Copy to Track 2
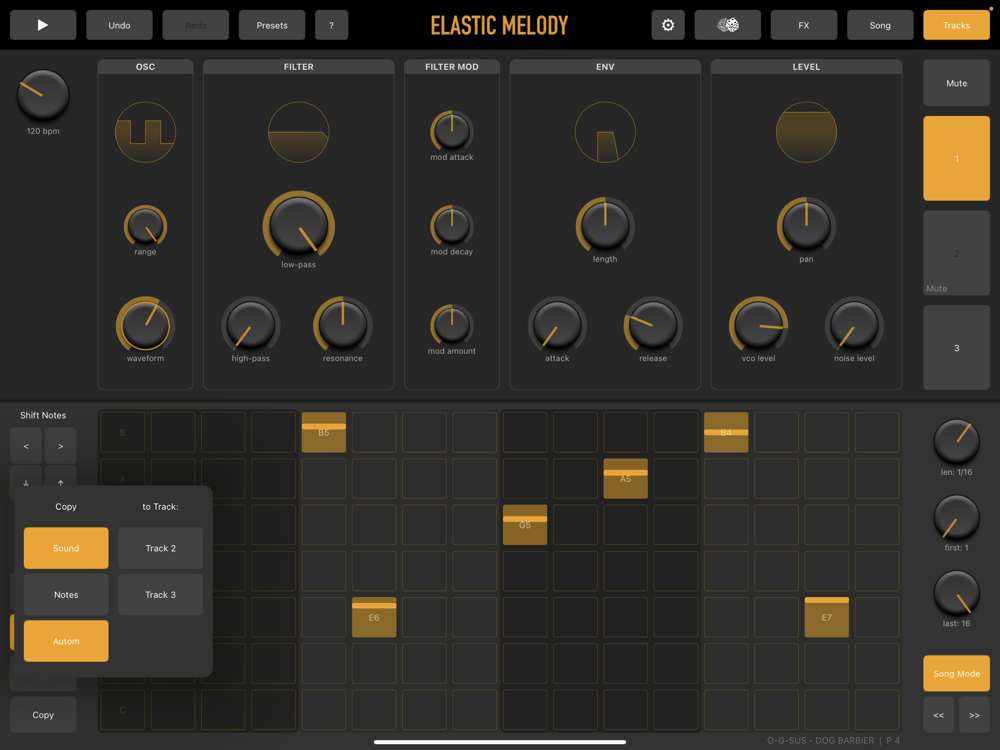The image size is (1000, 750). (161, 548)
